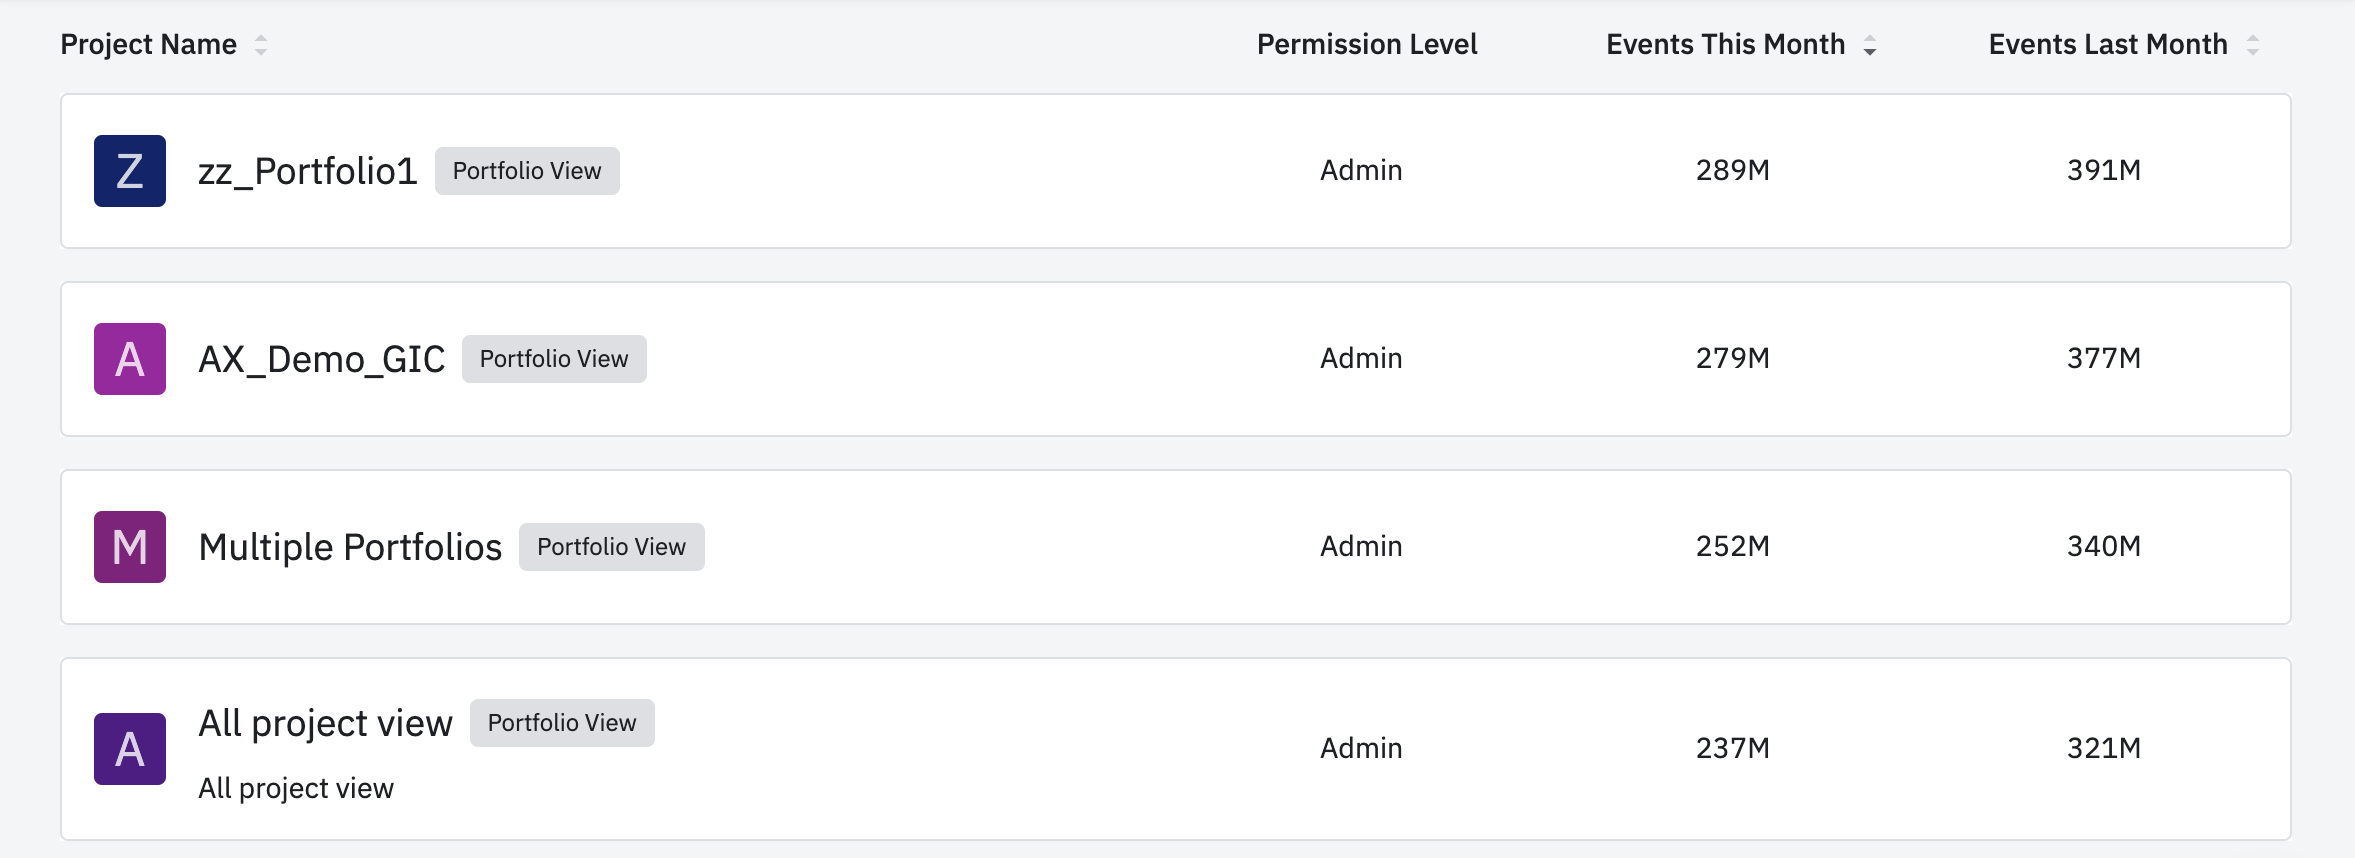Click the purple A icon for AX_Demo_GIC
Screen dimensions: 2355x858
[130, 359]
